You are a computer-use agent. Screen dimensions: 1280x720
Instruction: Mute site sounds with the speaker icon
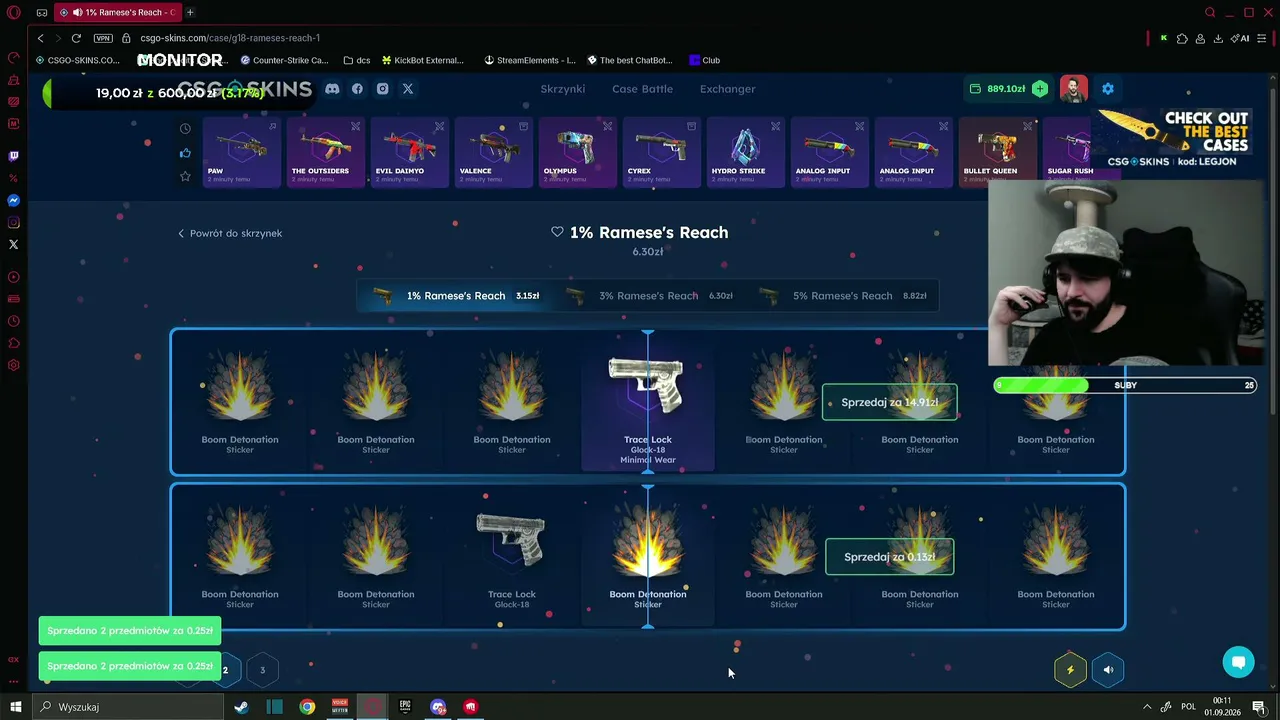click(x=1108, y=670)
